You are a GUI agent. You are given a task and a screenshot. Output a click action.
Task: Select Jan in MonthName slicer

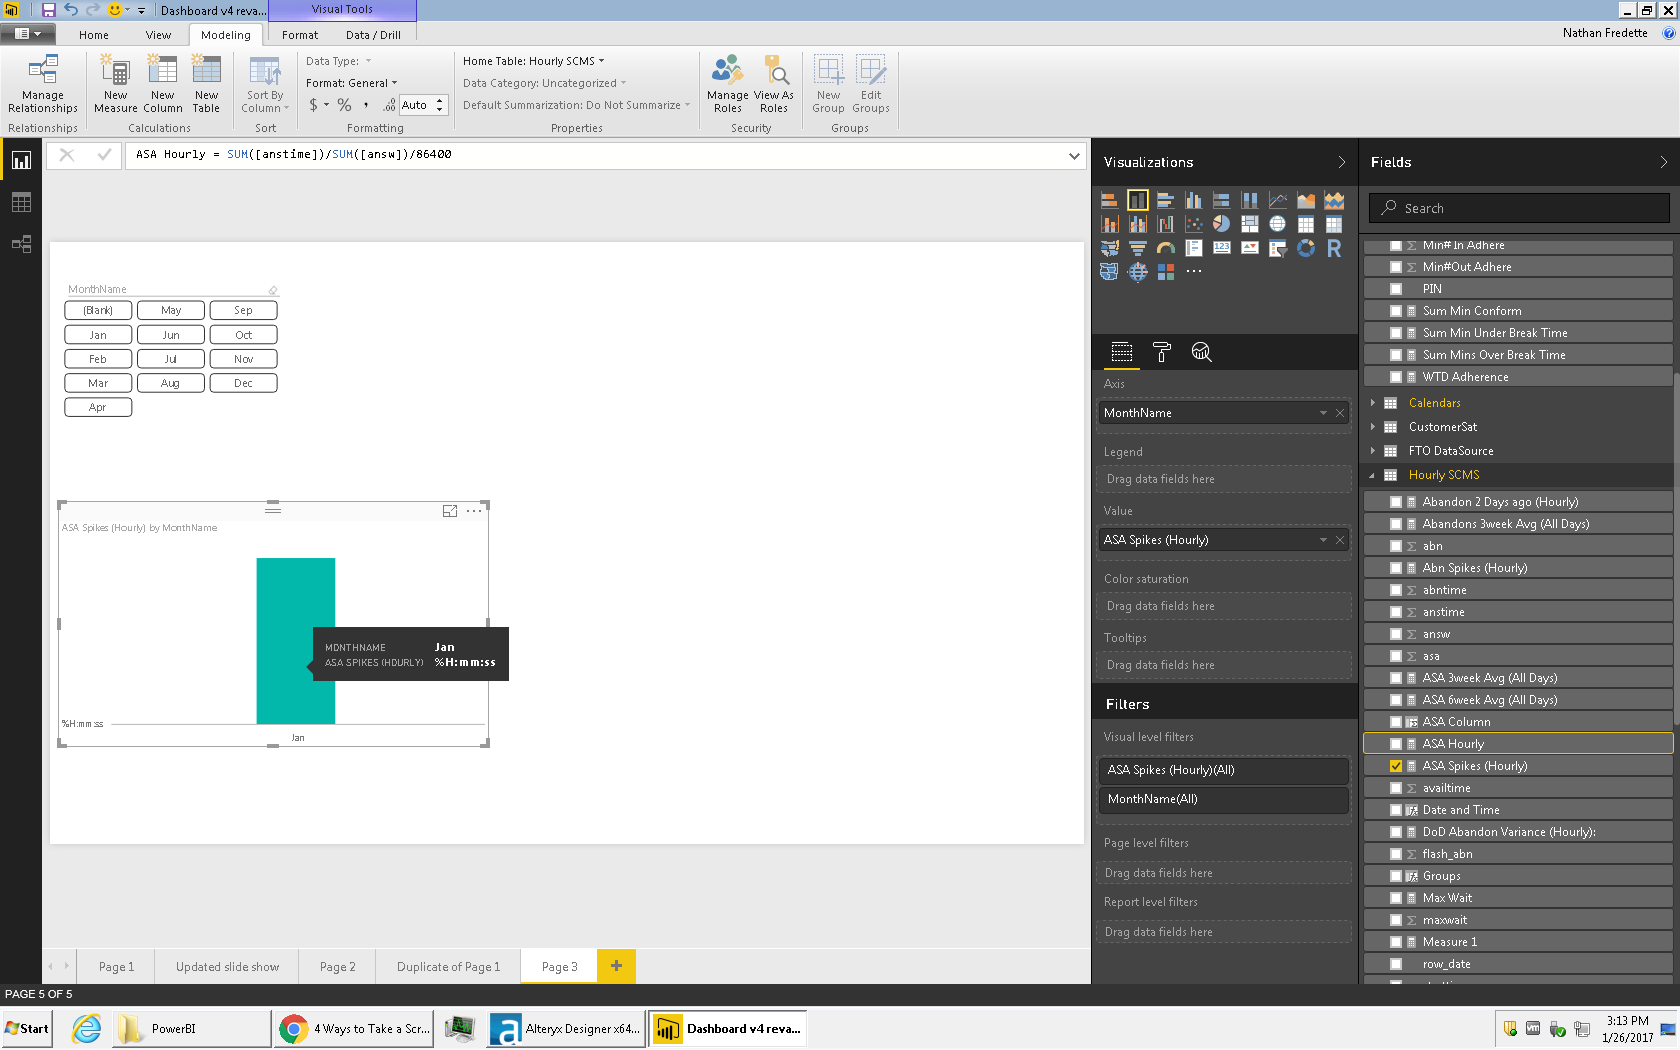click(98, 335)
